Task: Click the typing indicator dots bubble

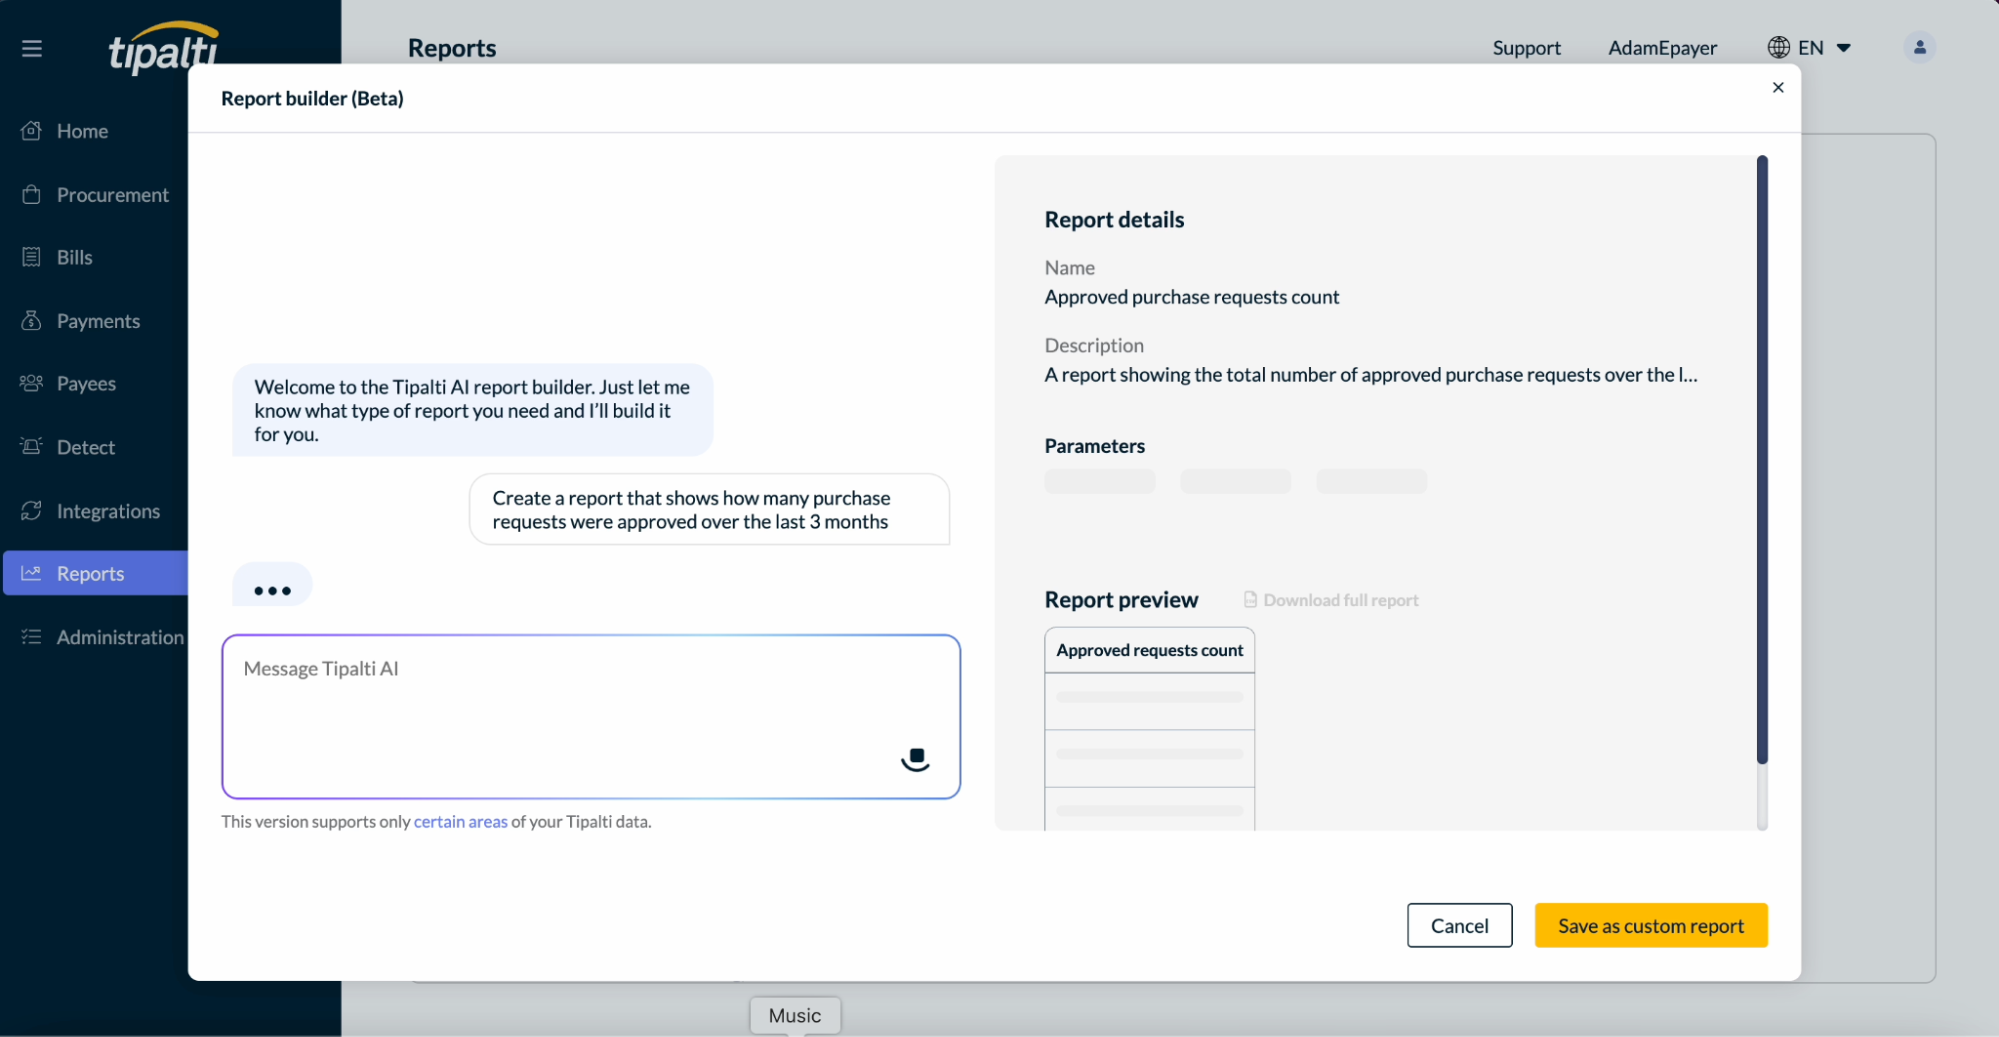Action: [272, 585]
